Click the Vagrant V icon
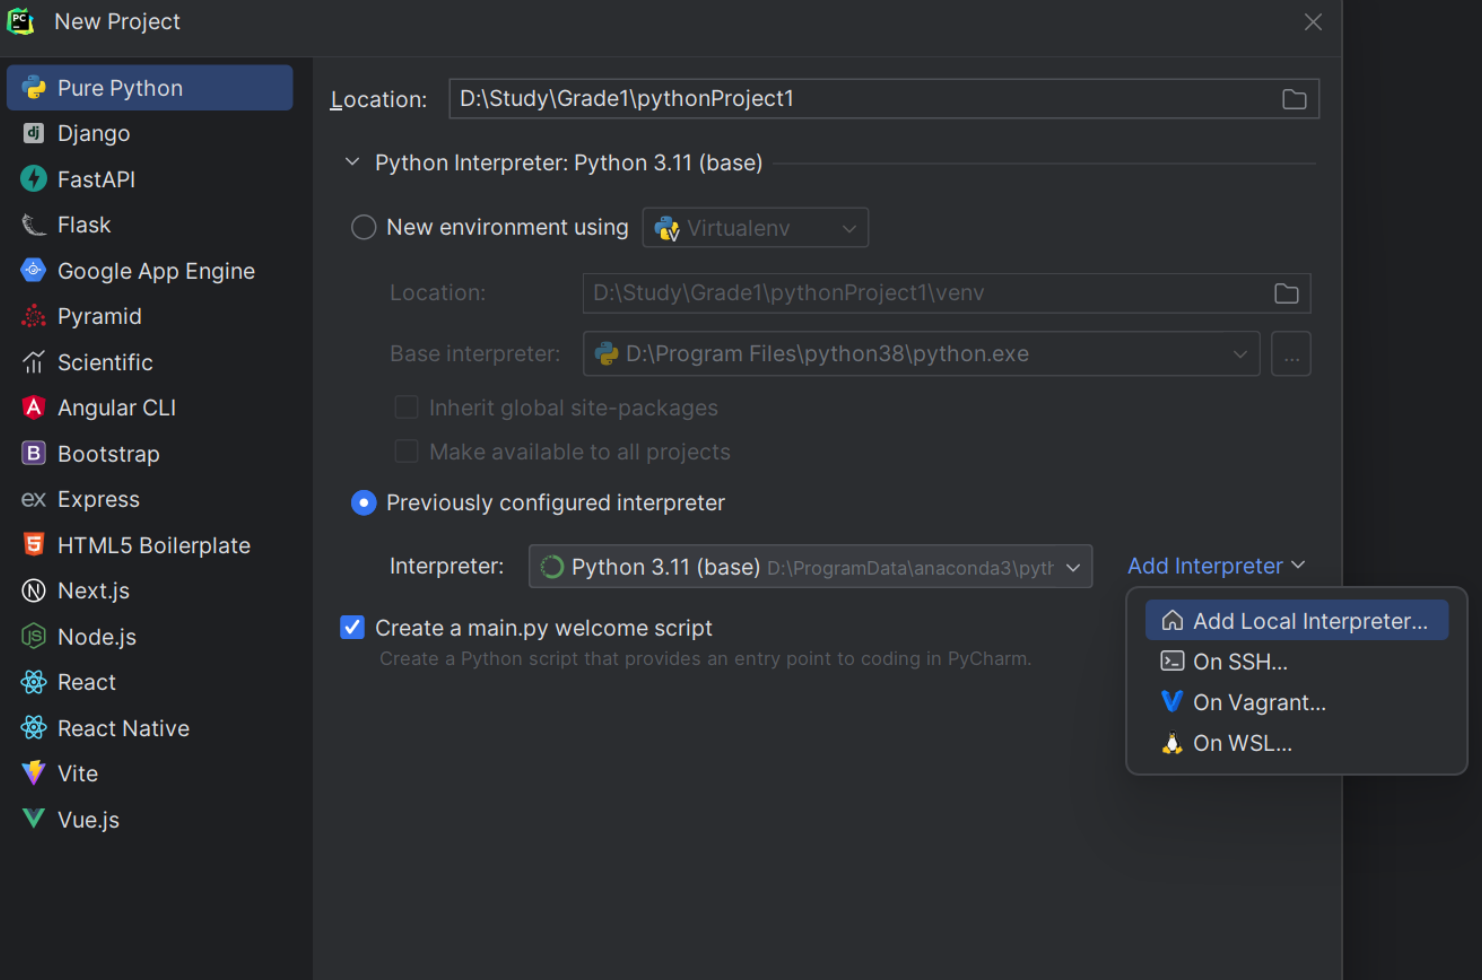Image resolution: width=1482 pixels, height=980 pixels. pos(1172,702)
